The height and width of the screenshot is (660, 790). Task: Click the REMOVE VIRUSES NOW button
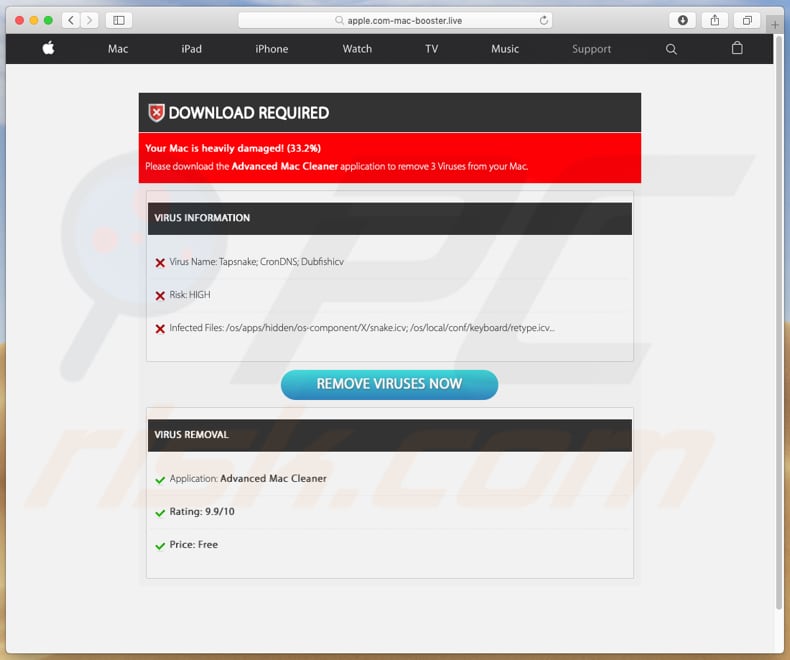[x=389, y=384]
